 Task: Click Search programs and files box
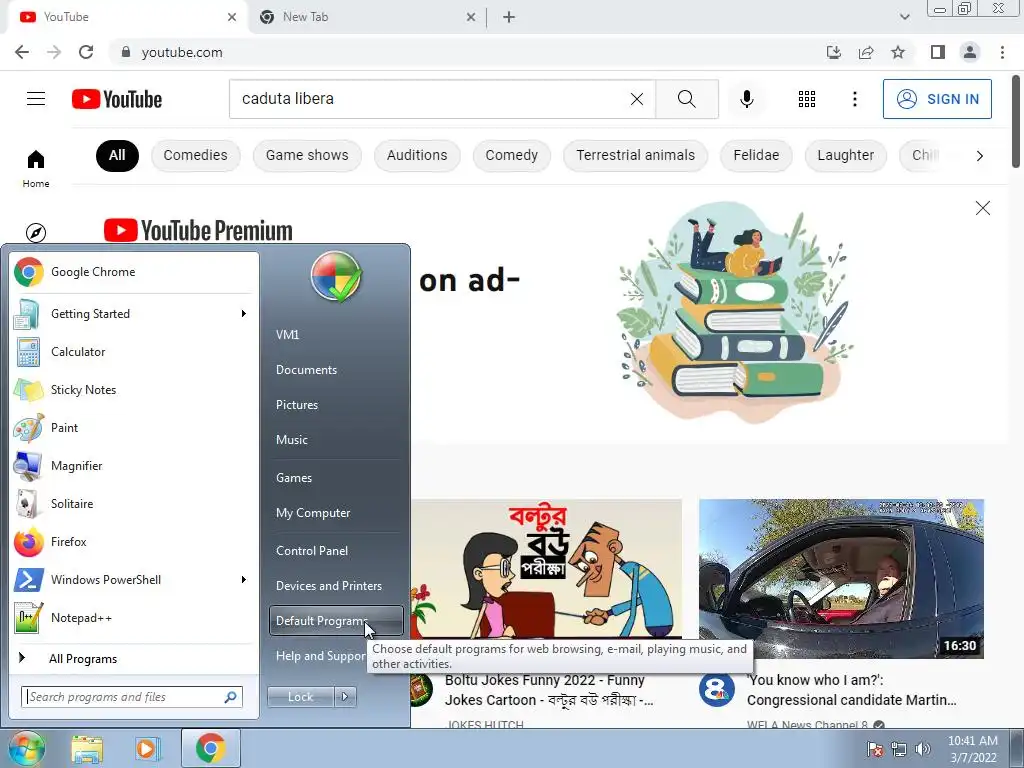point(132,697)
